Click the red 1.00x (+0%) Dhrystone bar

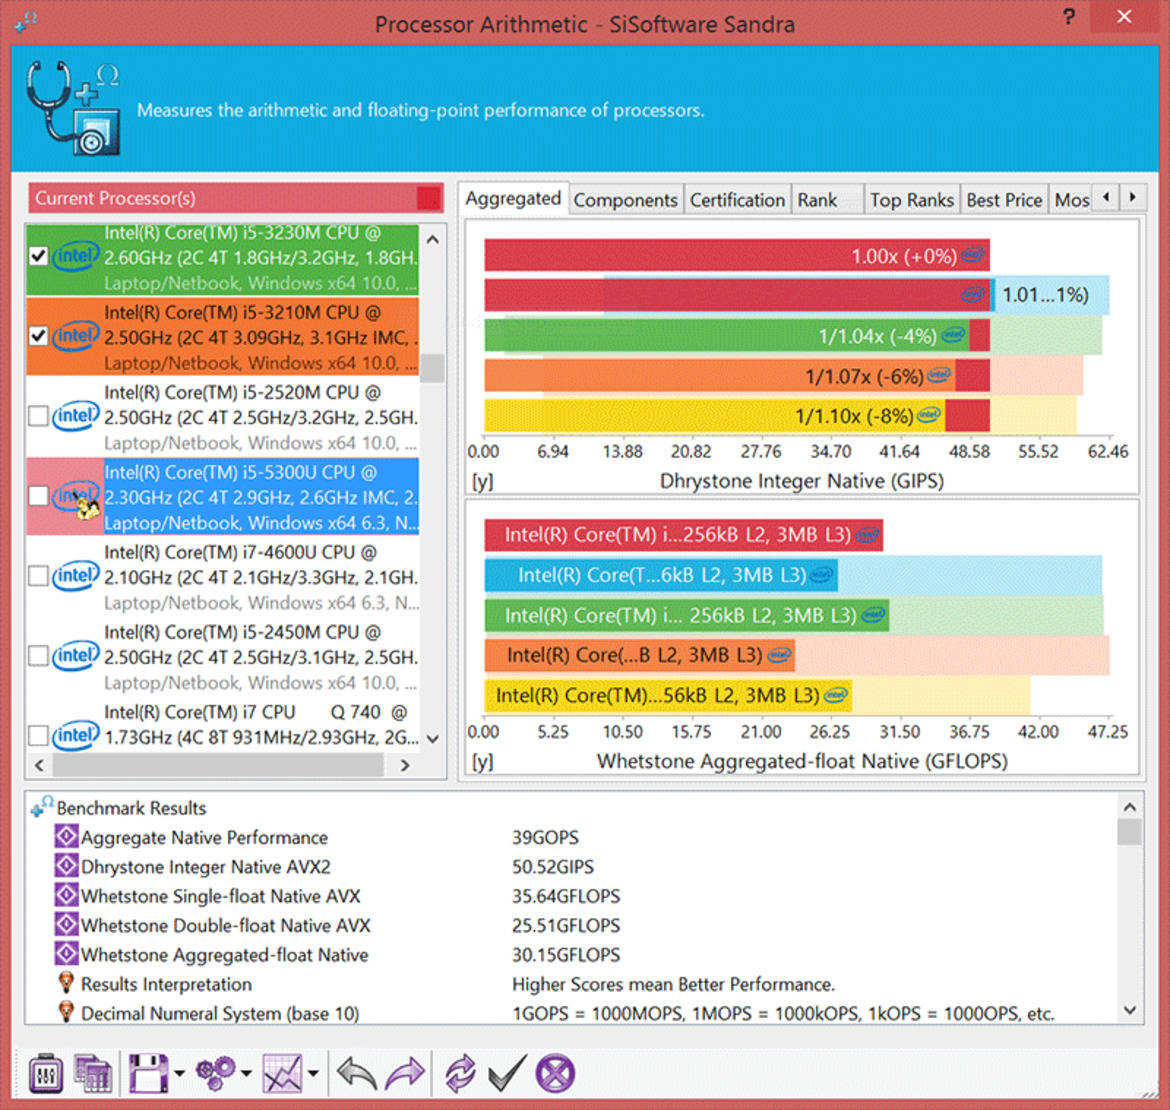(736, 255)
